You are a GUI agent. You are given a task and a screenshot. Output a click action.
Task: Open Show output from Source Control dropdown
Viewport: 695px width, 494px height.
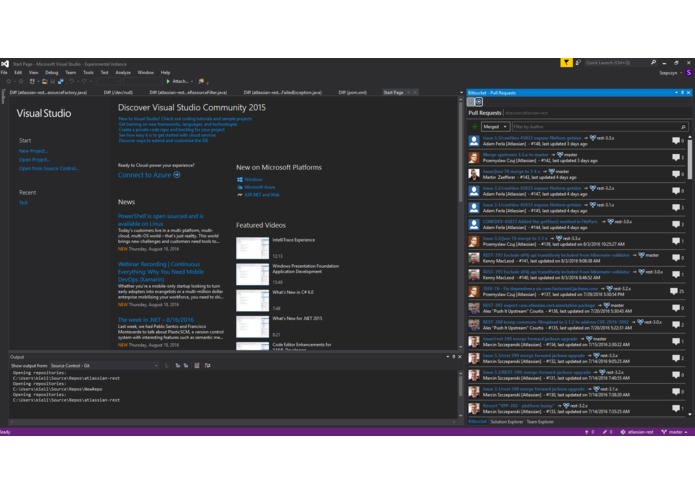tap(104, 366)
